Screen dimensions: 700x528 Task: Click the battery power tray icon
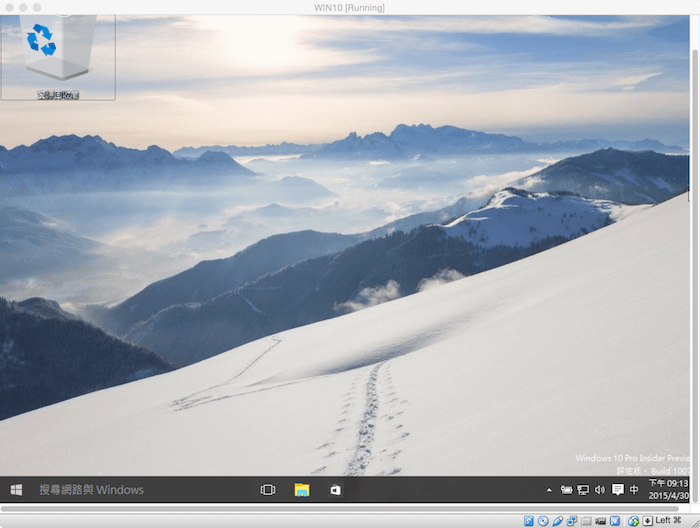566,490
